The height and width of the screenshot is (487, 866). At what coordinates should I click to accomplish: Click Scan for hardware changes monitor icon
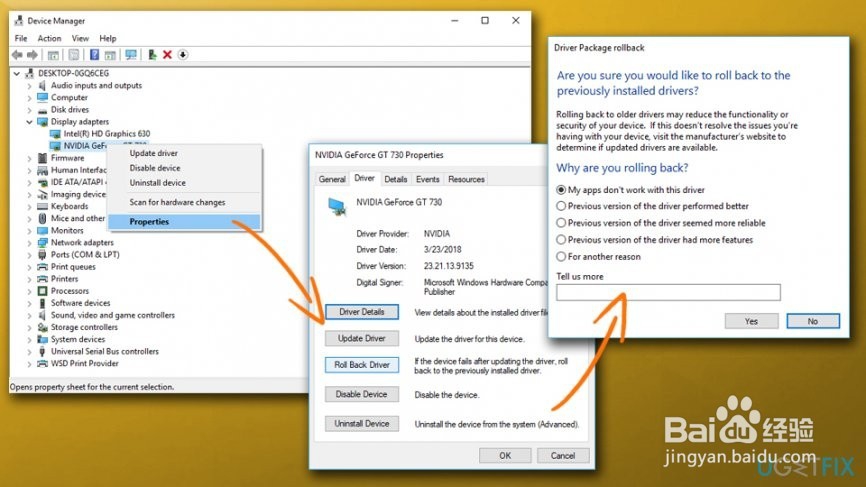click(x=131, y=55)
